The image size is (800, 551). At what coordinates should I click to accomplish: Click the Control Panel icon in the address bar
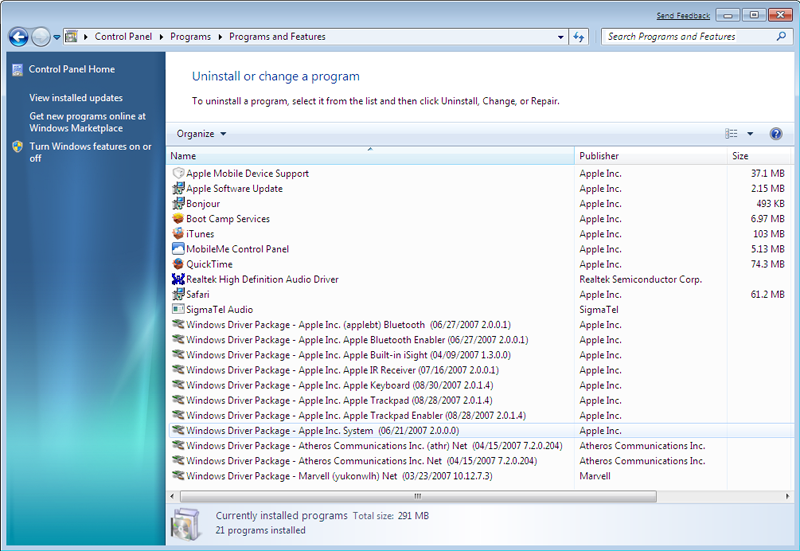[x=71, y=37]
